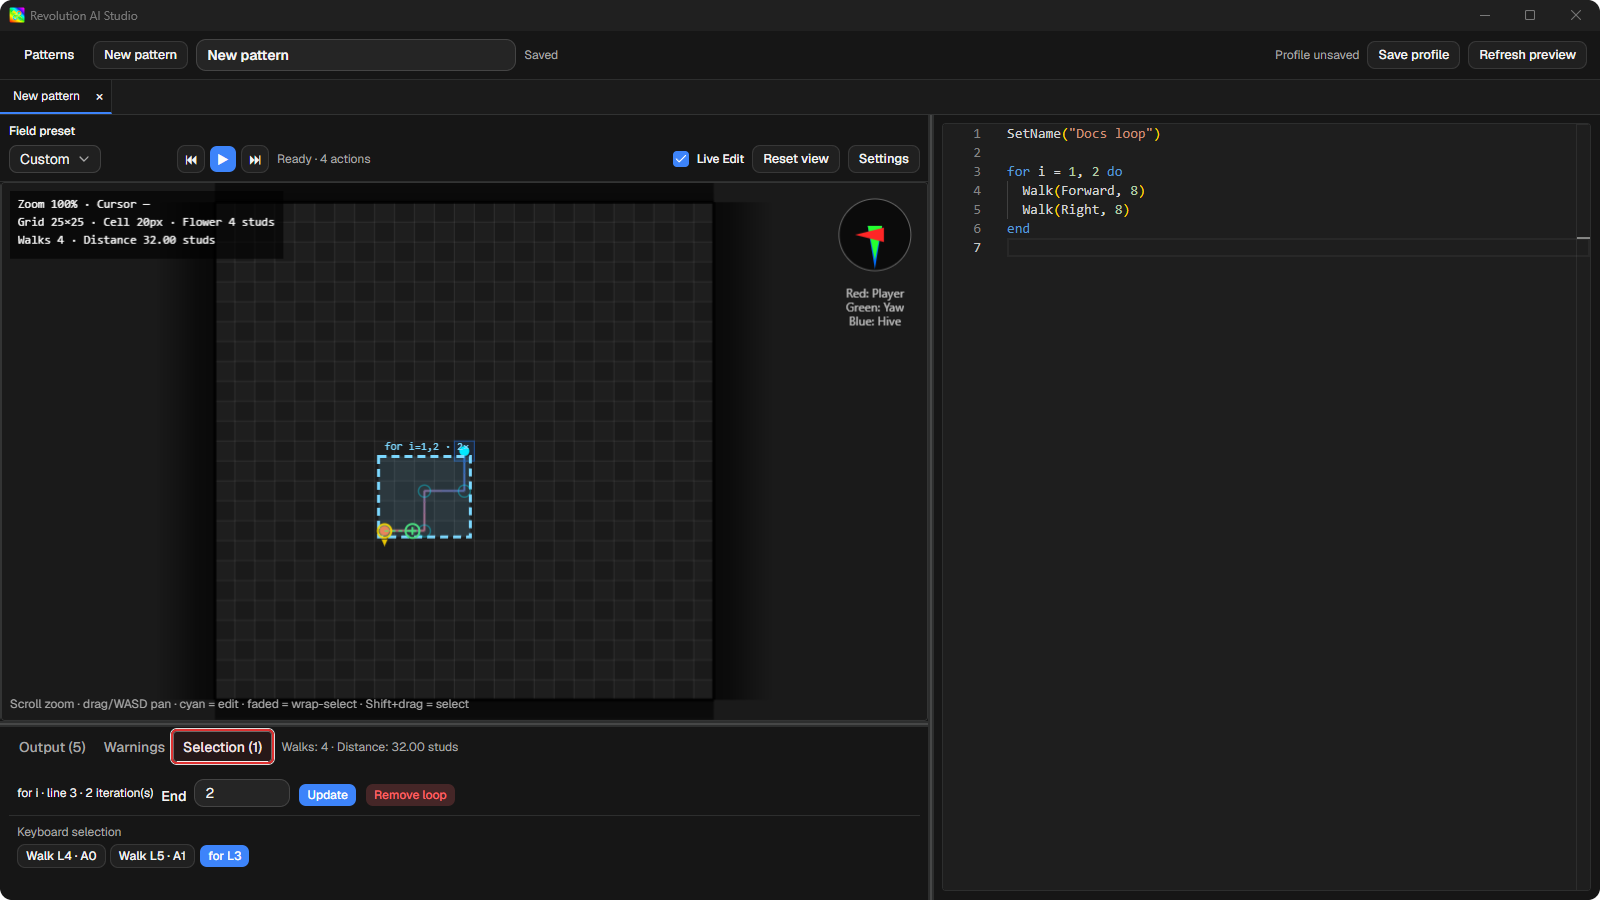Open the Custom field preset dropdown
This screenshot has height=900, width=1600.
(x=55, y=159)
